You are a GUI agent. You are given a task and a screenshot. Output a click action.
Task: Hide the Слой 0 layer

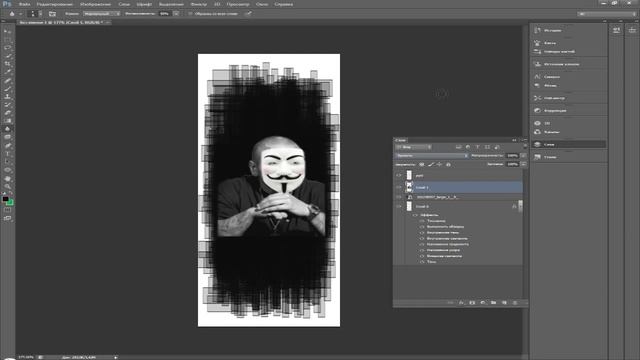click(x=399, y=207)
